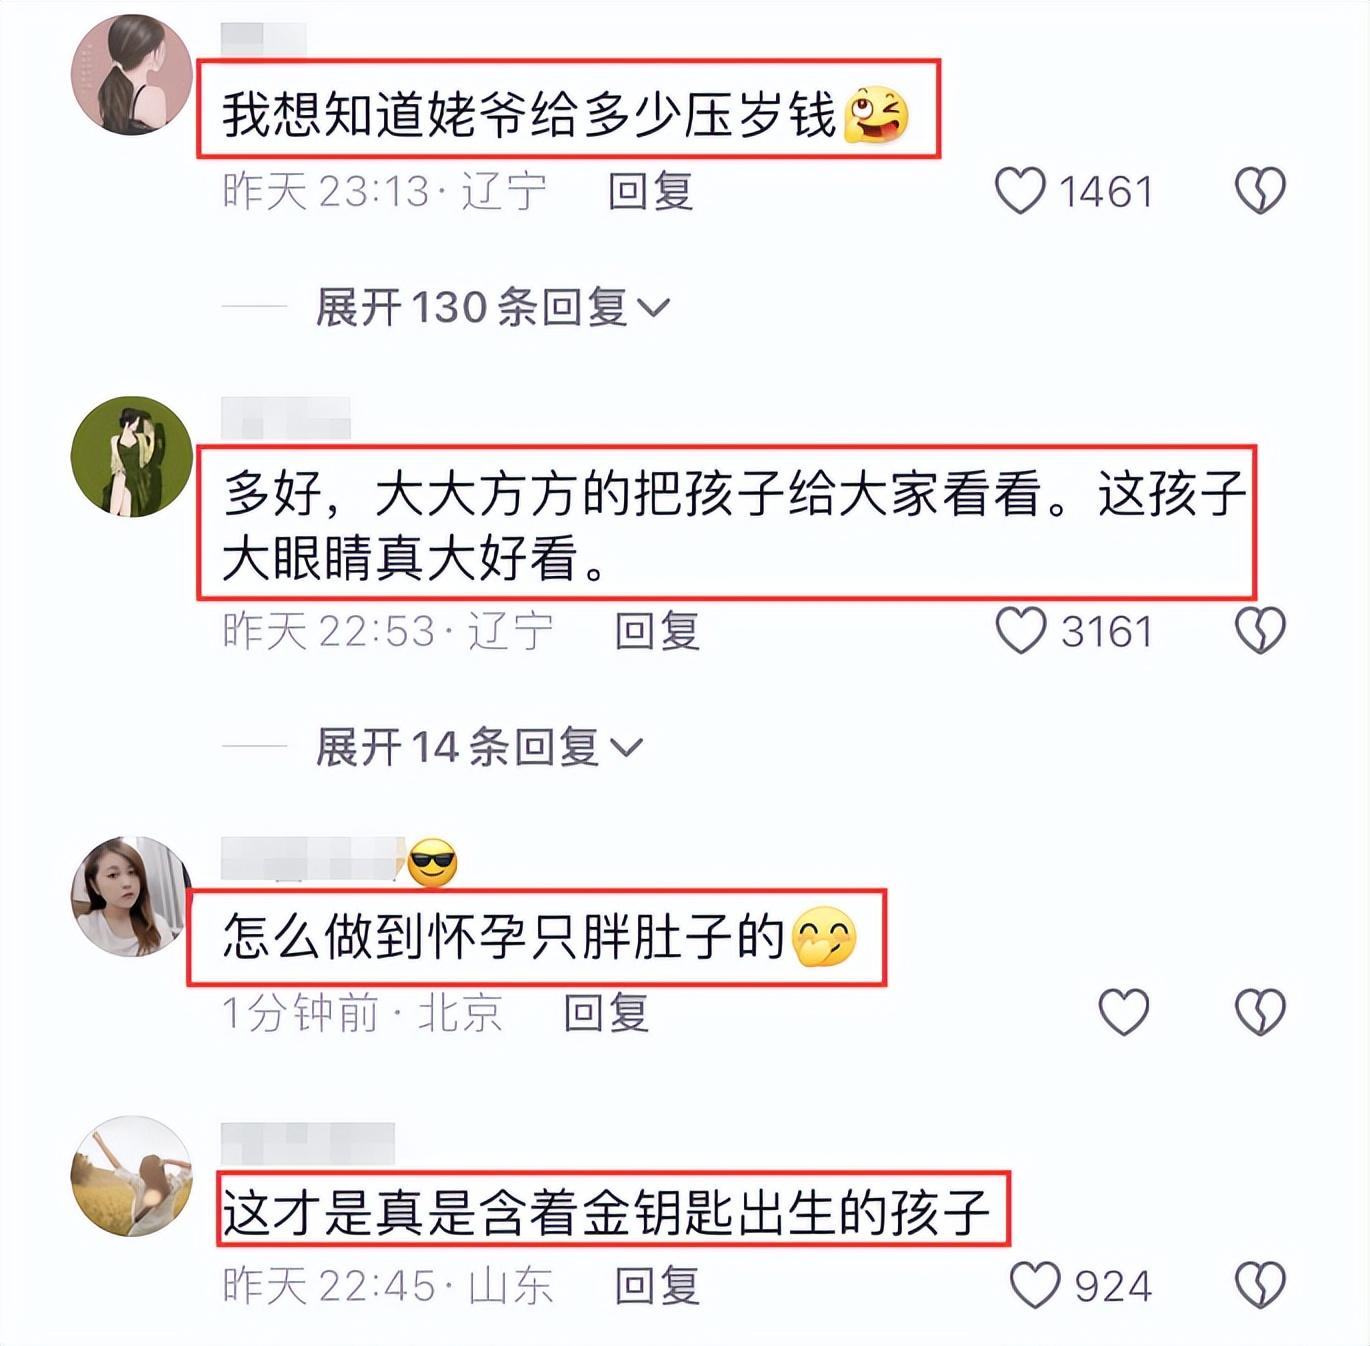
Task: Open the wheat field avatar profile
Action: tap(131, 1176)
